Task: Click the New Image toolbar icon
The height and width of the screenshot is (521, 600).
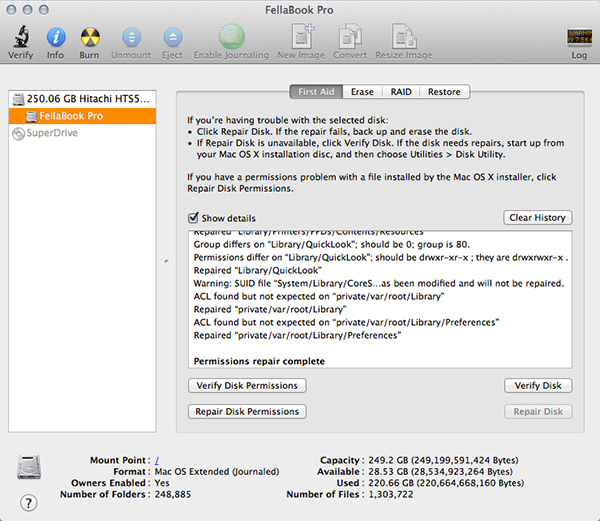Action: click(x=302, y=36)
